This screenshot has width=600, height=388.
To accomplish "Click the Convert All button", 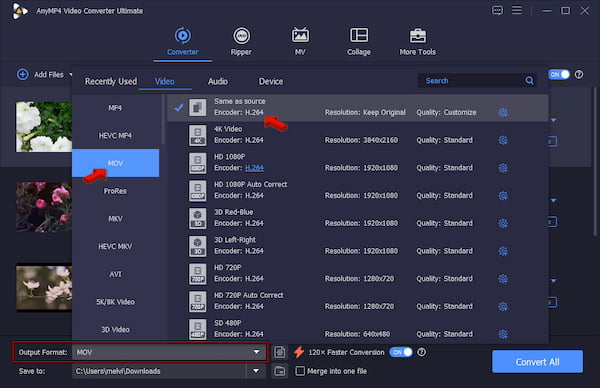I will (537, 362).
